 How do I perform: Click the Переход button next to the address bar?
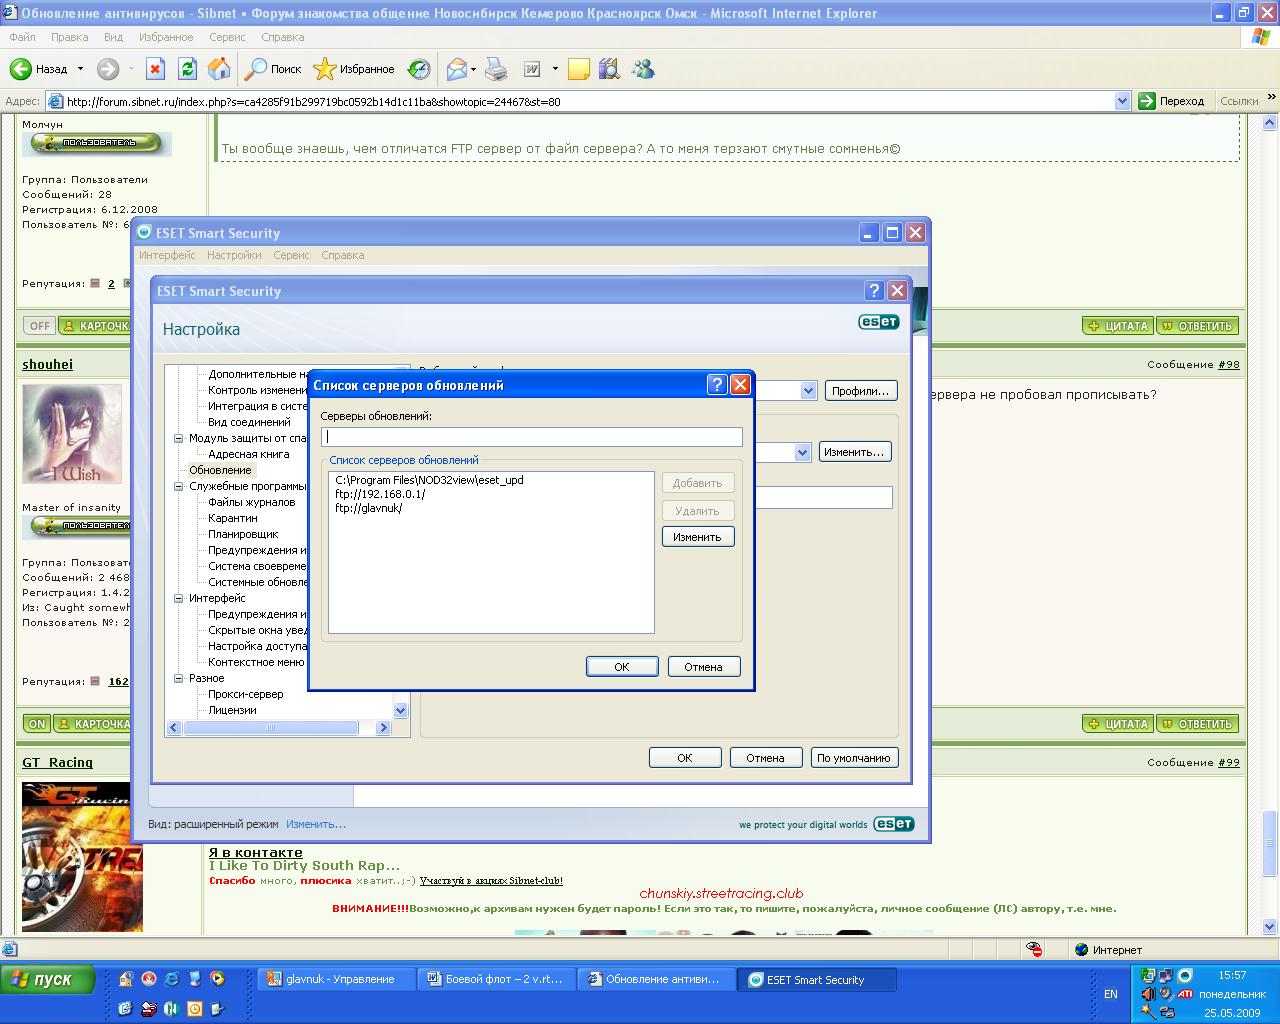click(1172, 101)
